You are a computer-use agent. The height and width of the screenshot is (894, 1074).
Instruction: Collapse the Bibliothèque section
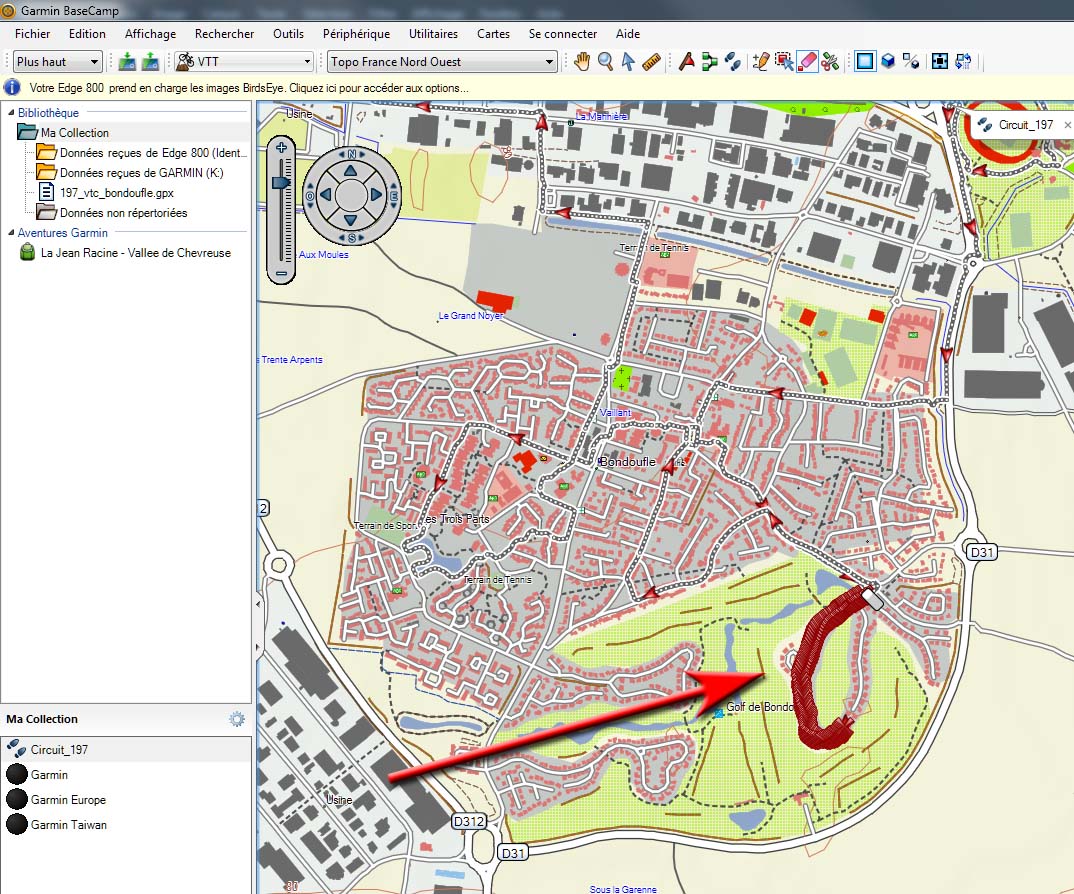point(11,112)
